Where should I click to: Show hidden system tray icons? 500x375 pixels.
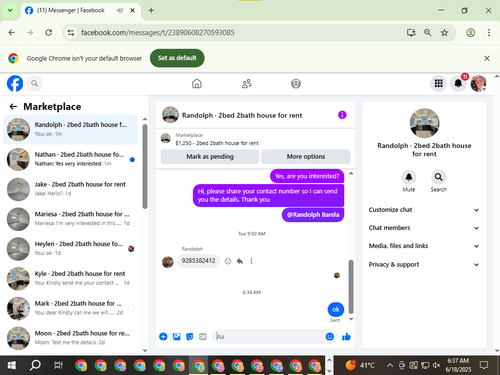(x=389, y=365)
